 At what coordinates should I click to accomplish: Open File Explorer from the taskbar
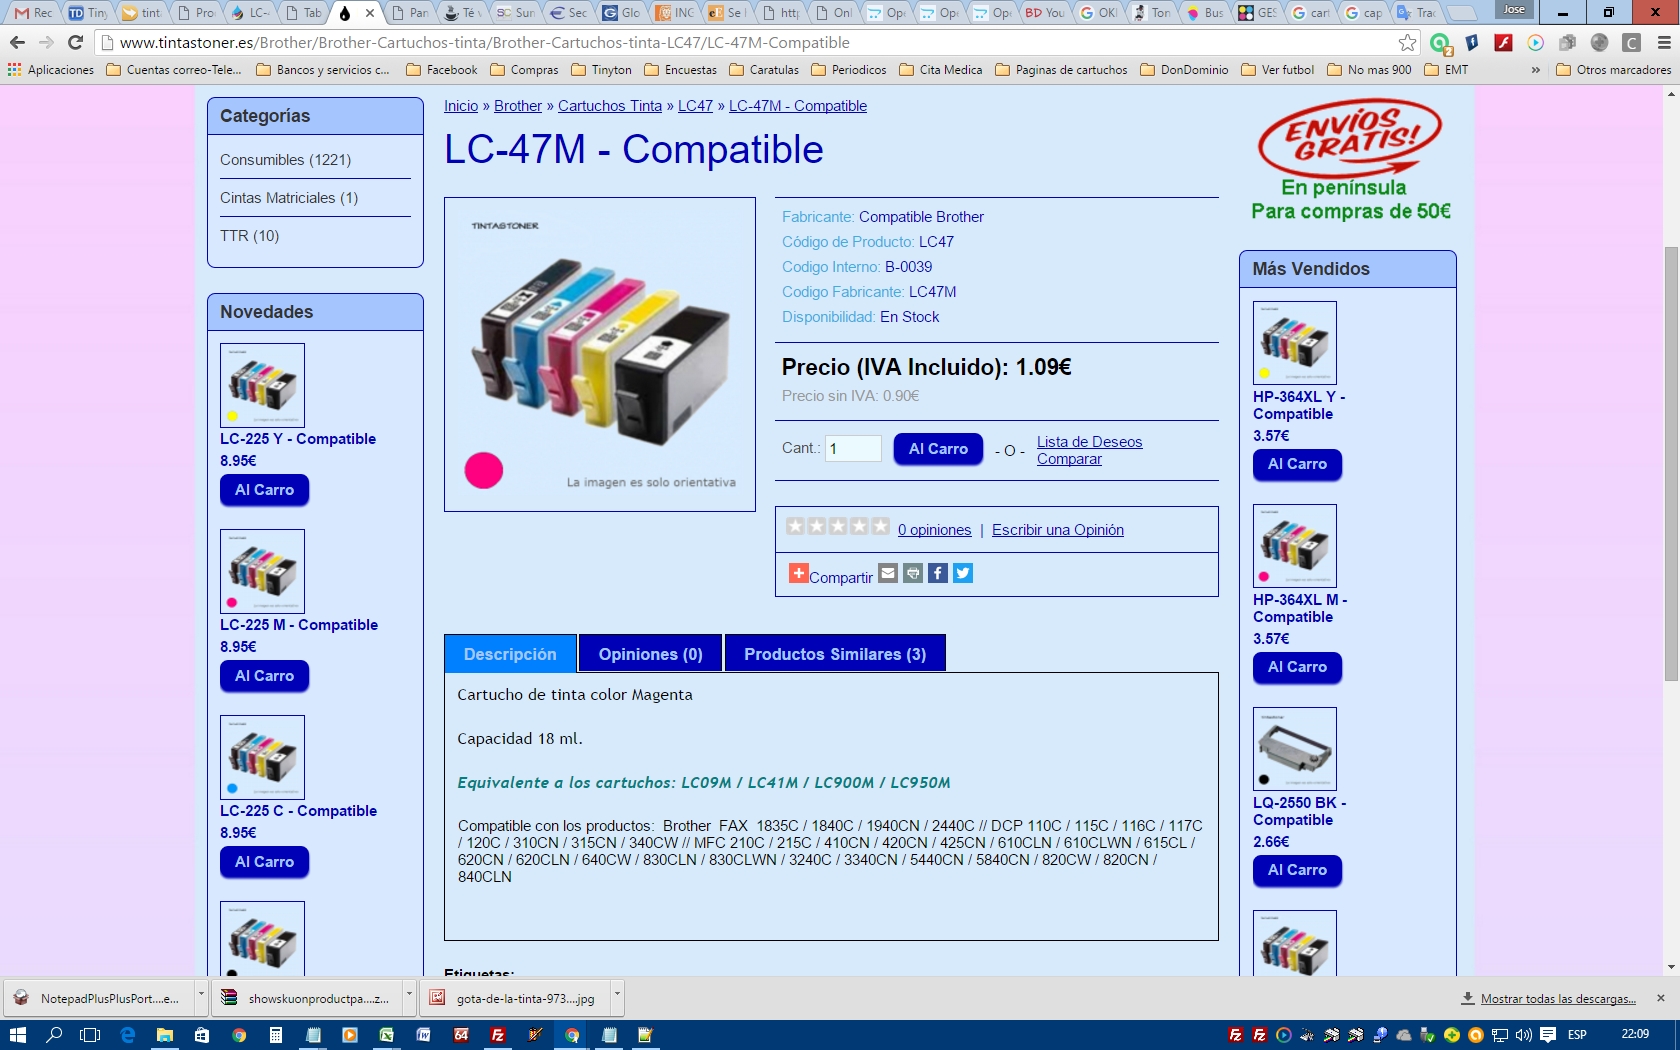(x=165, y=1035)
